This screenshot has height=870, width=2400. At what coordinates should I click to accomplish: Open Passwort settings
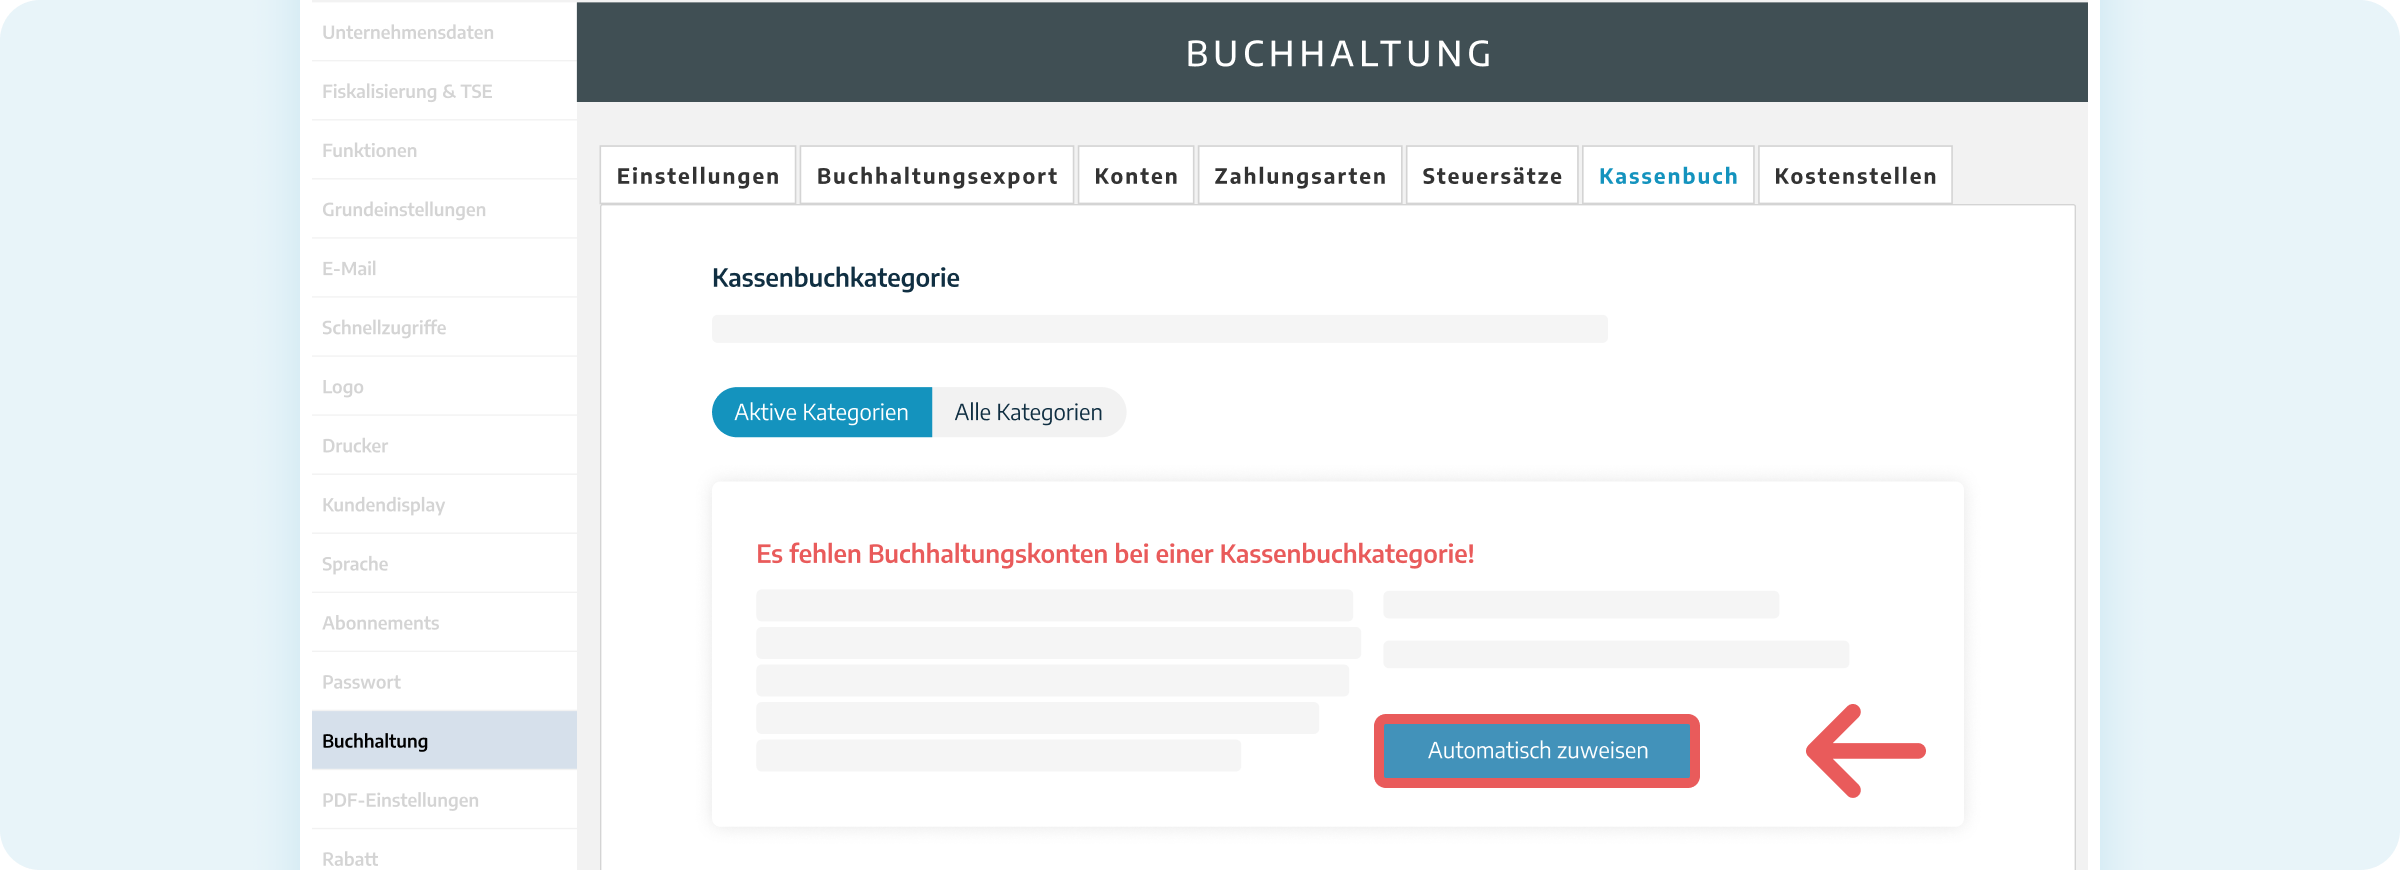(444, 681)
